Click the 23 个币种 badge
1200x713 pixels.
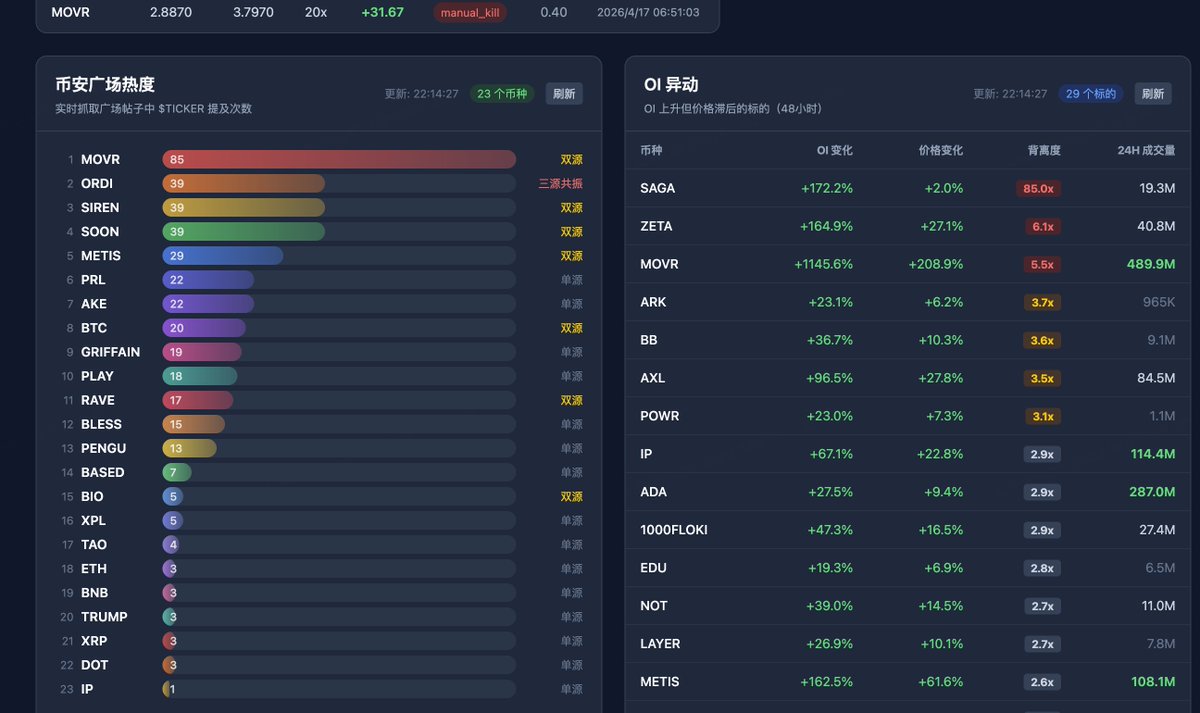click(x=503, y=94)
